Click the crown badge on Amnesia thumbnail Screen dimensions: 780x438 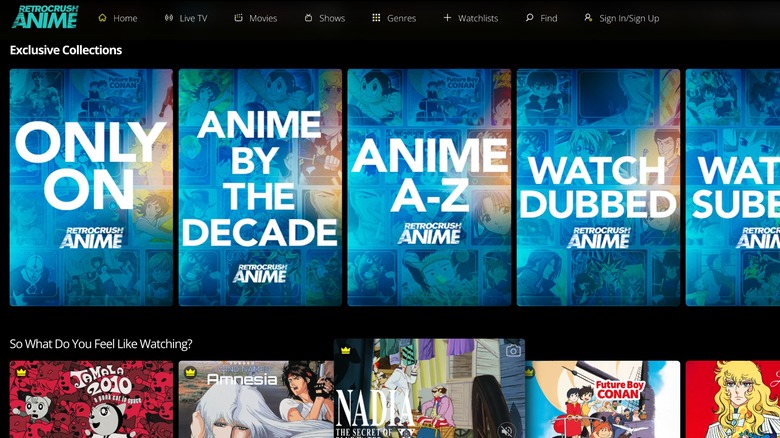click(190, 372)
